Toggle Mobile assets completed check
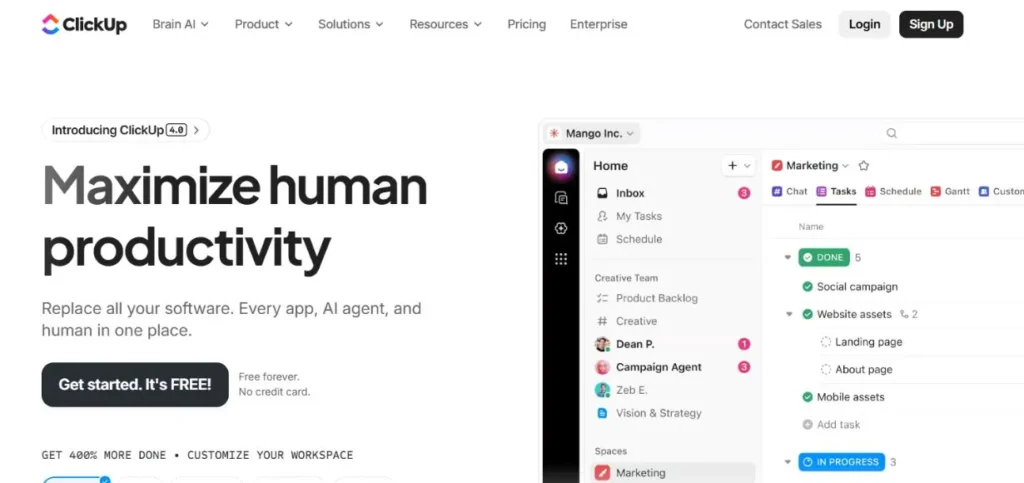Screen dimensions: 1024x483 (x=807, y=397)
